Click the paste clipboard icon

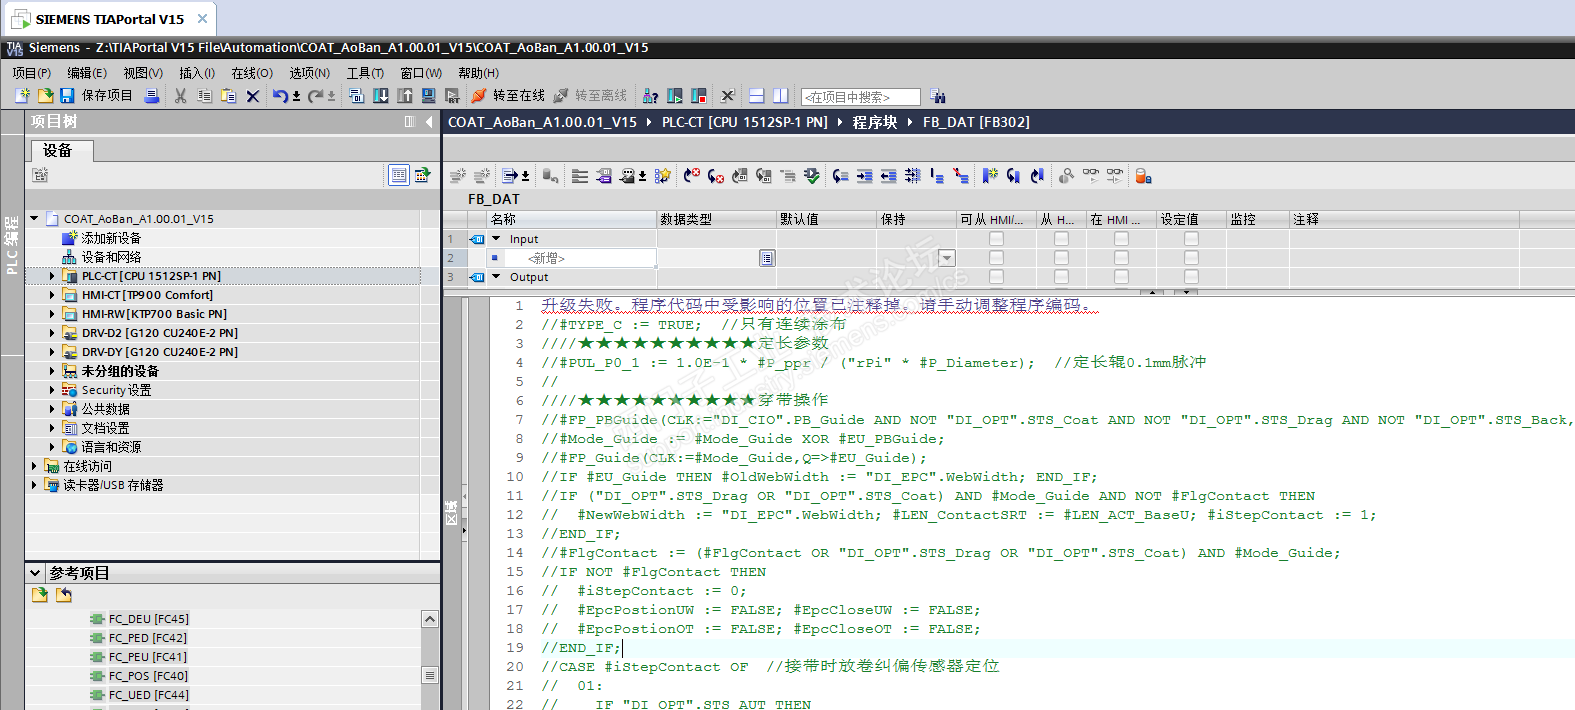click(228, 96)
